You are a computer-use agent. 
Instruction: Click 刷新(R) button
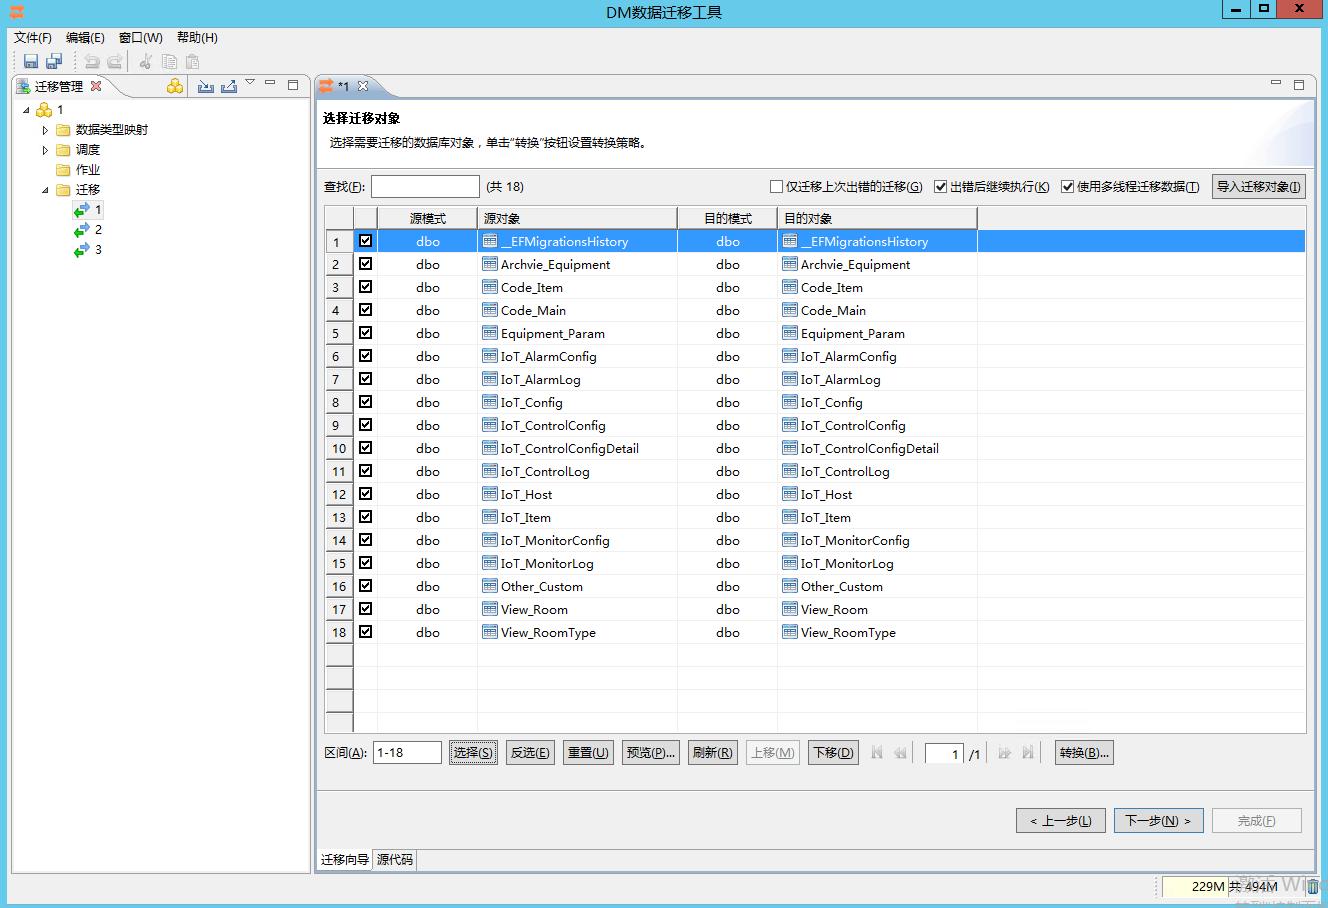[x=712, y=753]
